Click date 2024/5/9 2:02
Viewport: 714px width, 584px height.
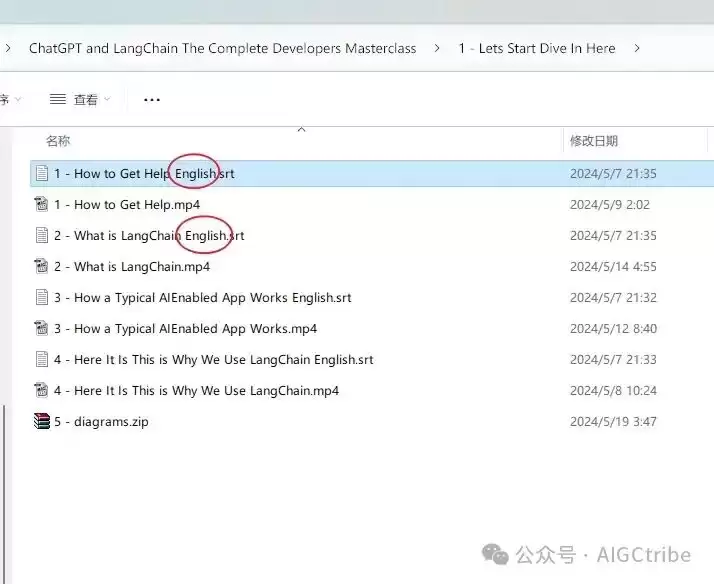[610, 204]
